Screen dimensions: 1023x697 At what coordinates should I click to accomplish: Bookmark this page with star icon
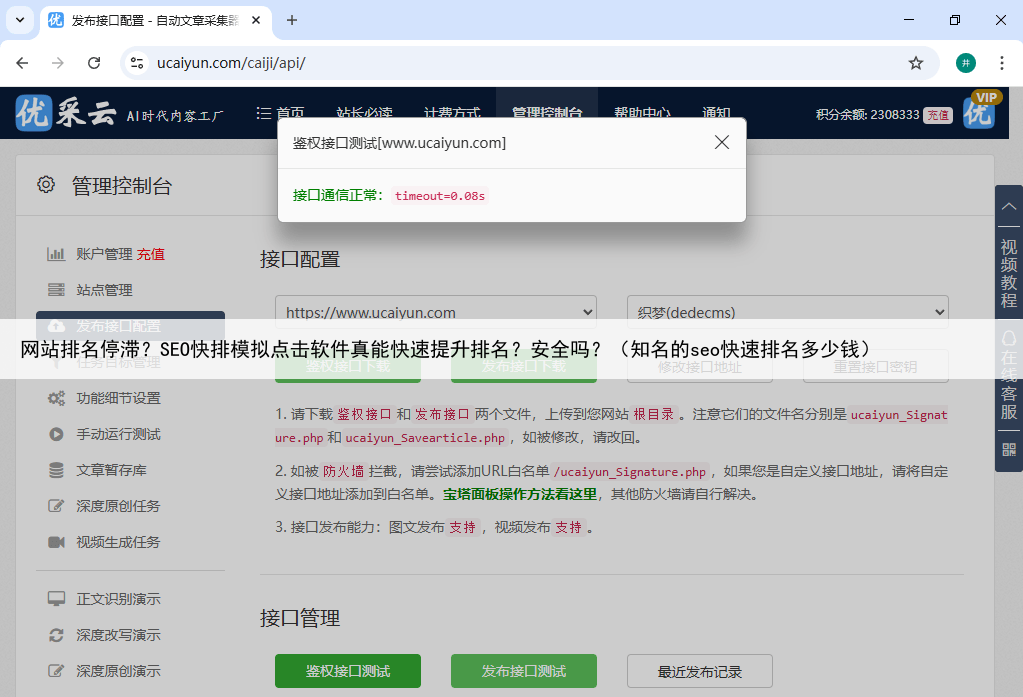pos(915,63)
